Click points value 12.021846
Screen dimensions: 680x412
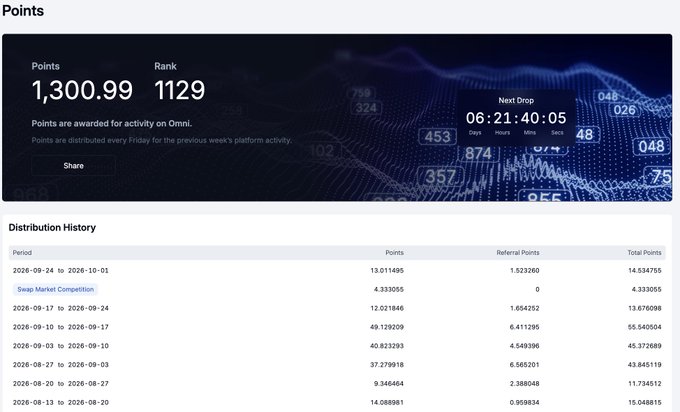click(387, 308)
